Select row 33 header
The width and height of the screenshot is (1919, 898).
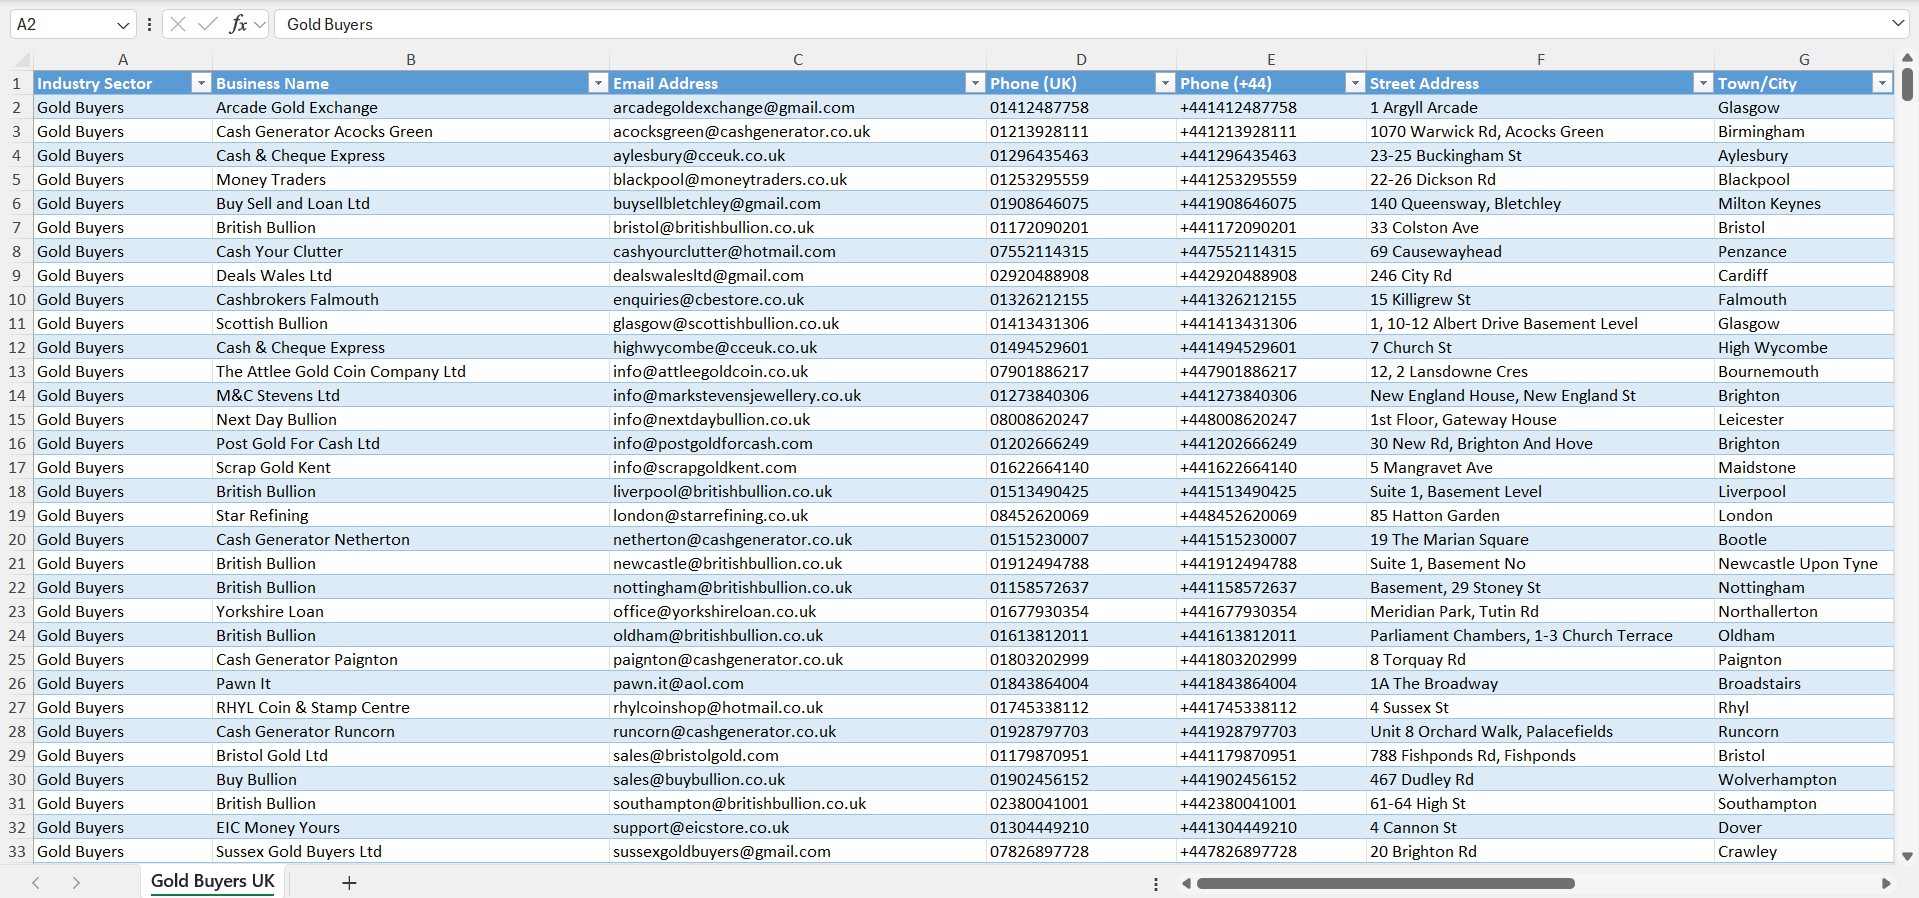click(17, 851)
